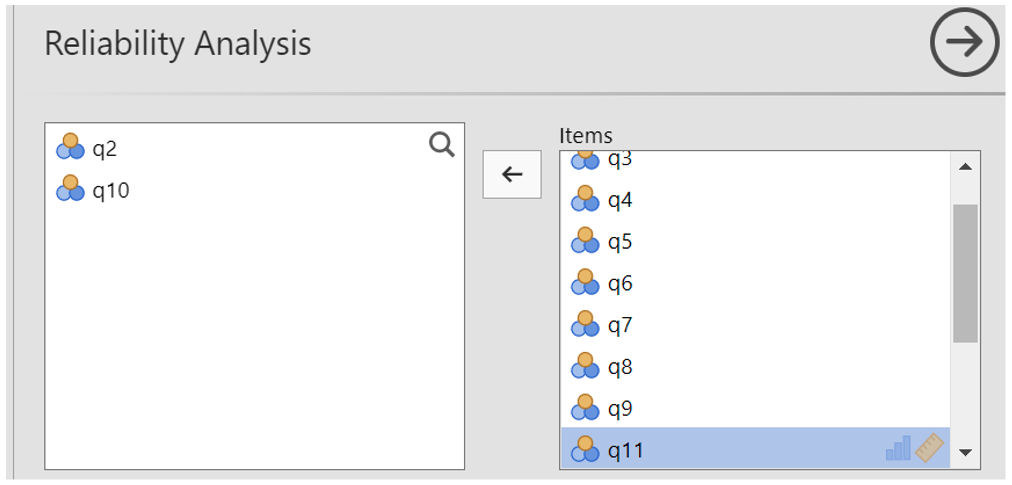The width and height of the screenshot is (1012, 485).
Task: Select the highlighted q11 item
Action: point(626,451)
